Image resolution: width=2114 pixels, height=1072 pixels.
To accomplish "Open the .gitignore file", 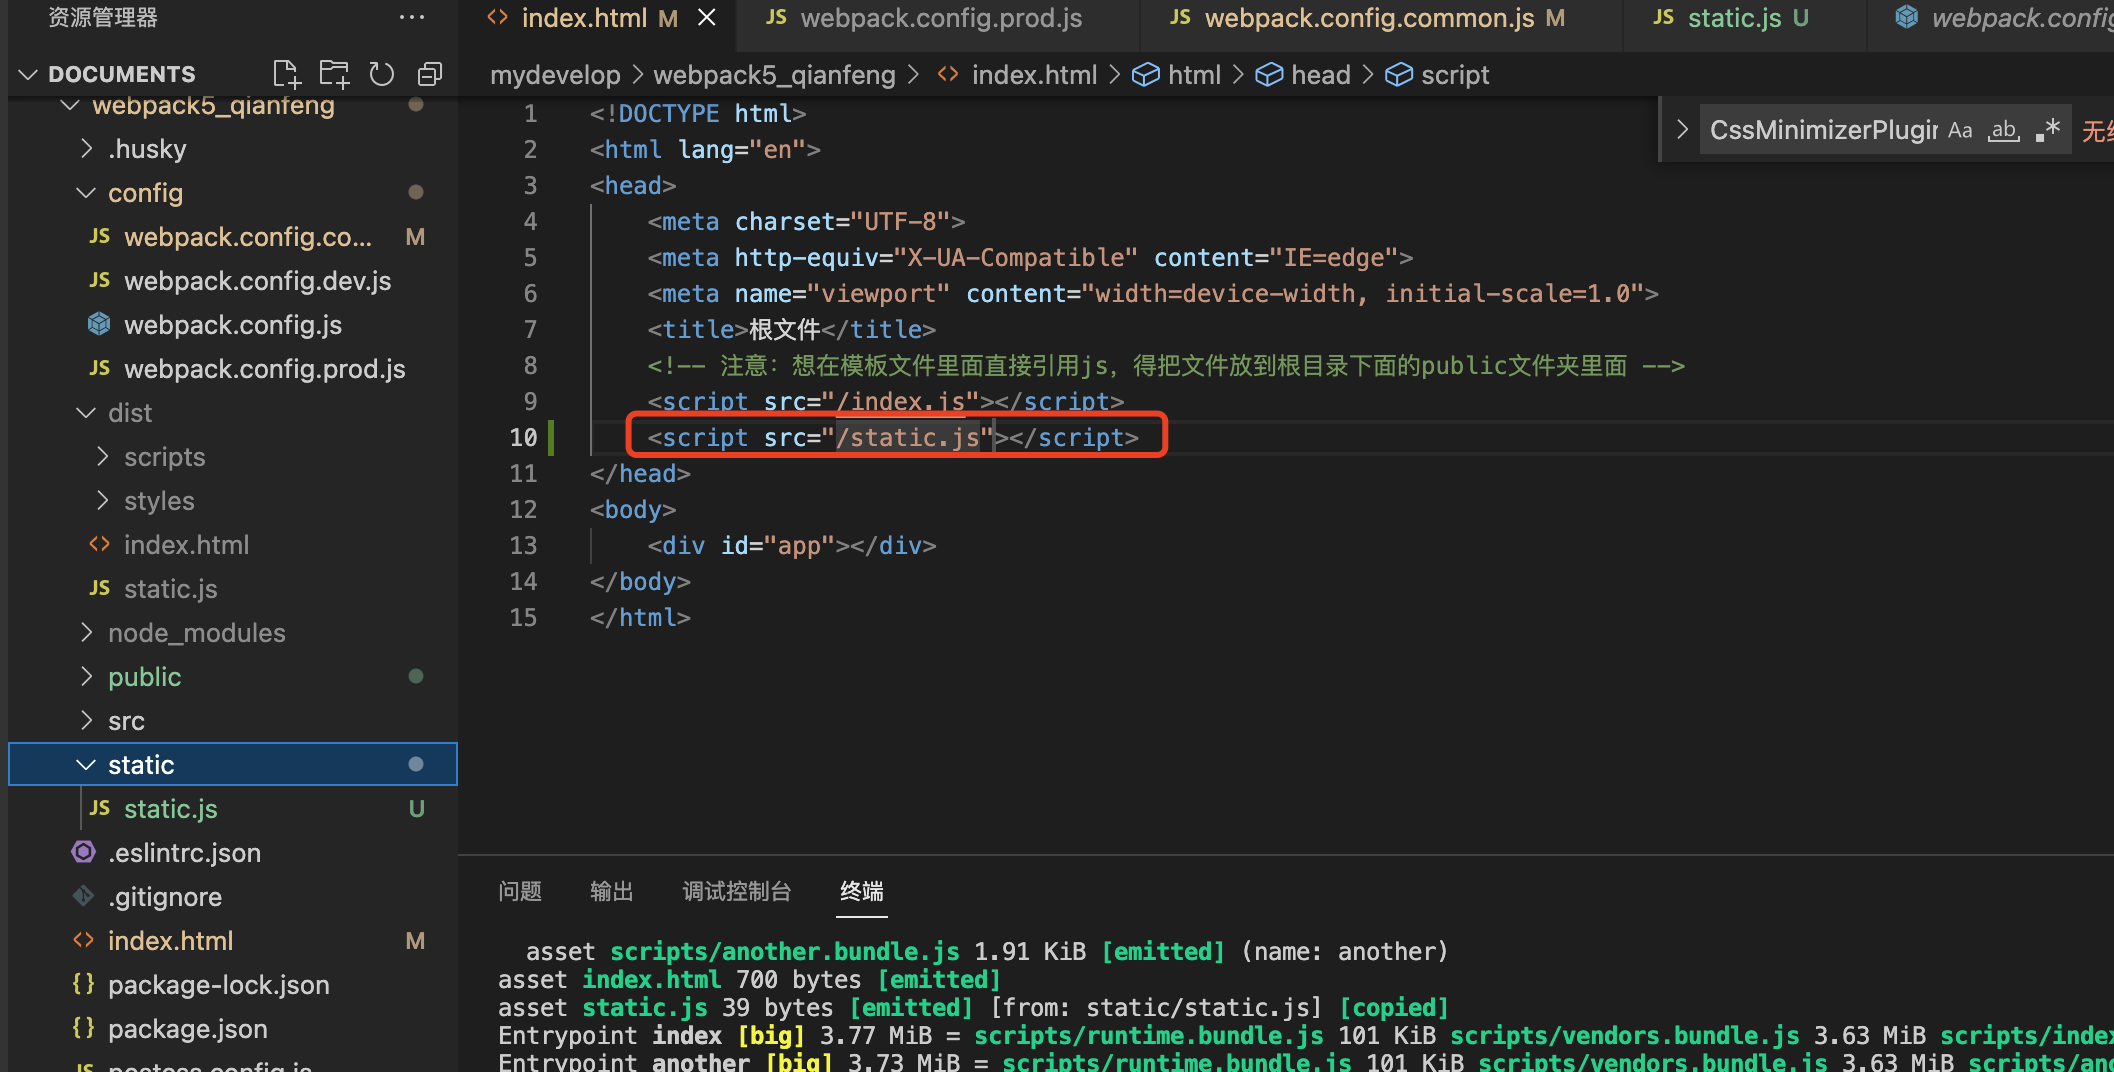I will point(165,897).
